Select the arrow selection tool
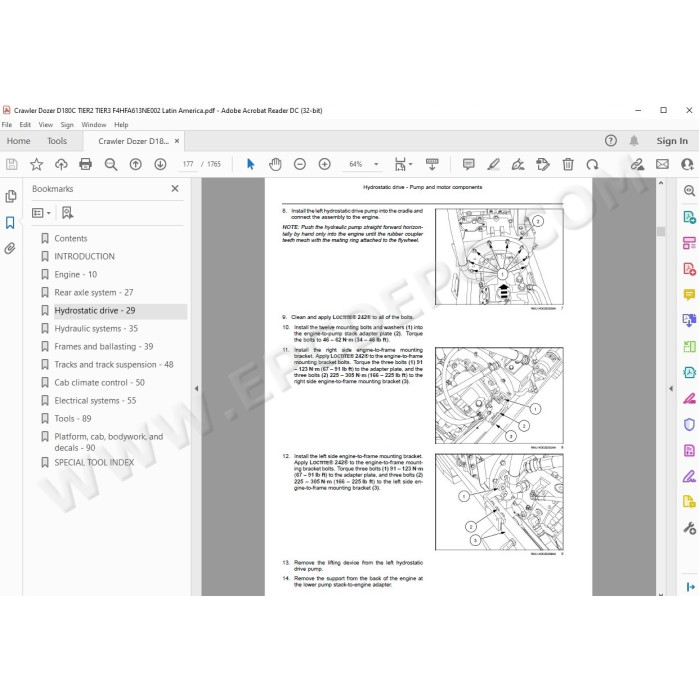The image size is (700, 700). 250,164
